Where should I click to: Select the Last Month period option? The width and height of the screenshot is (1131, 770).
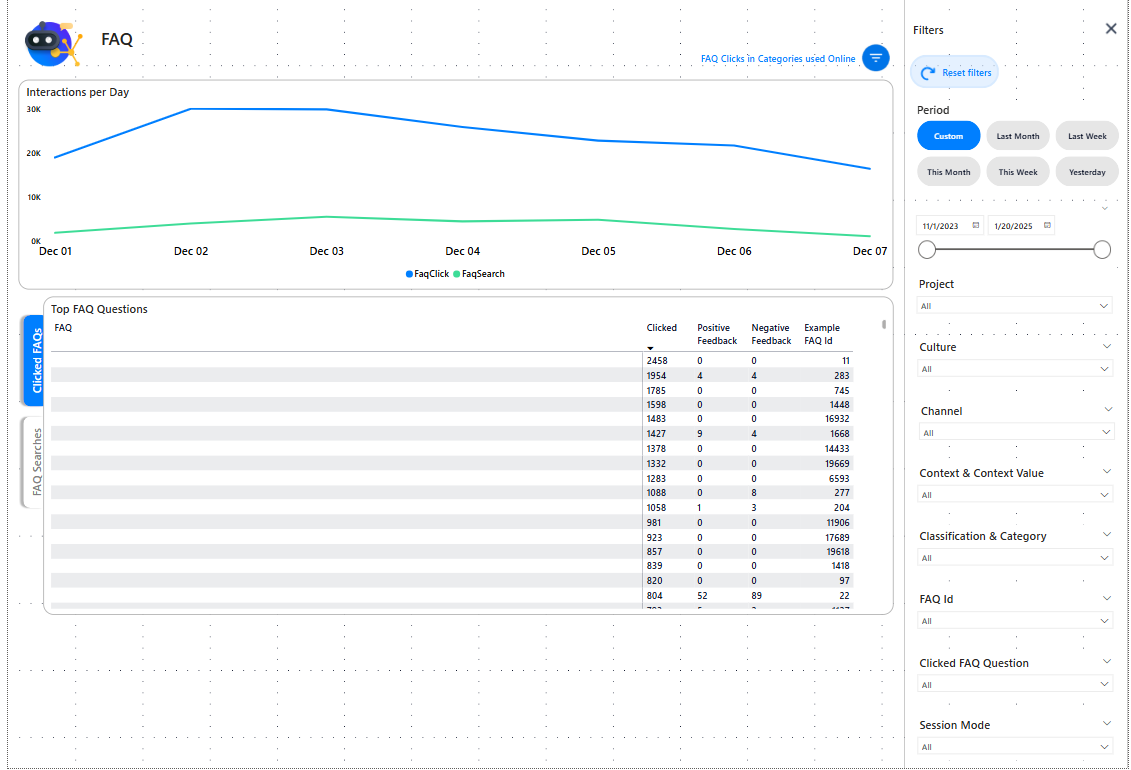(x=1017, y=136)
